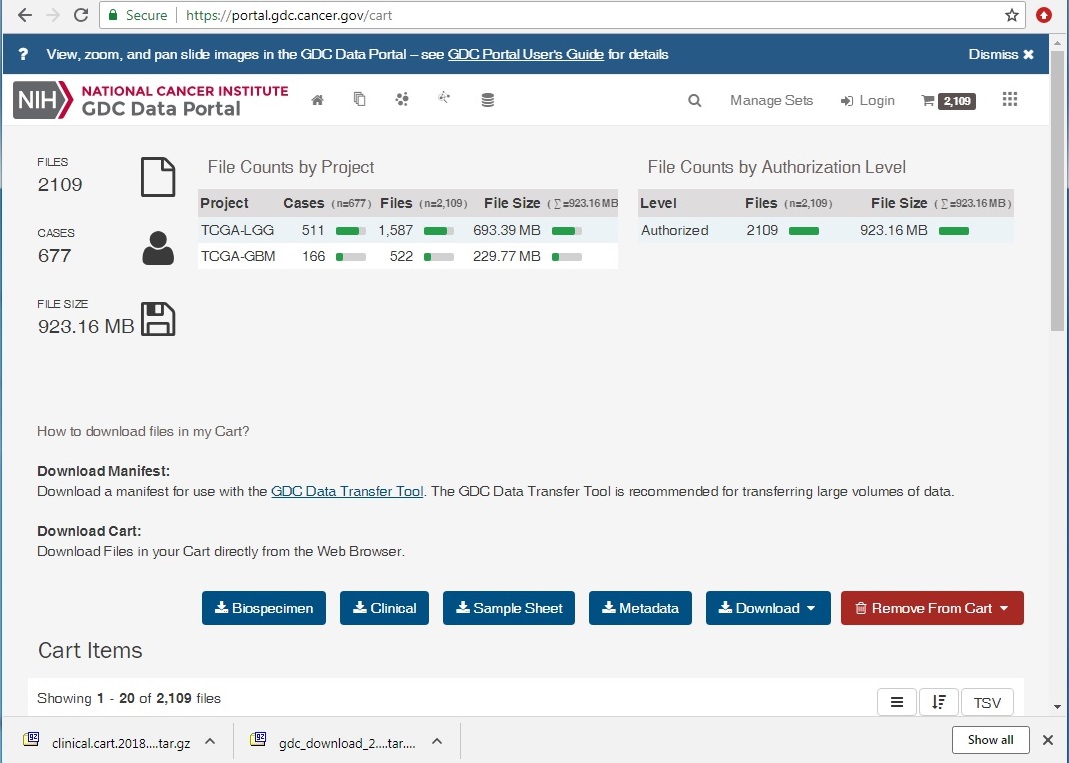Open the Projects page icon
The image size is (1069, 763).
coord(359,100)
